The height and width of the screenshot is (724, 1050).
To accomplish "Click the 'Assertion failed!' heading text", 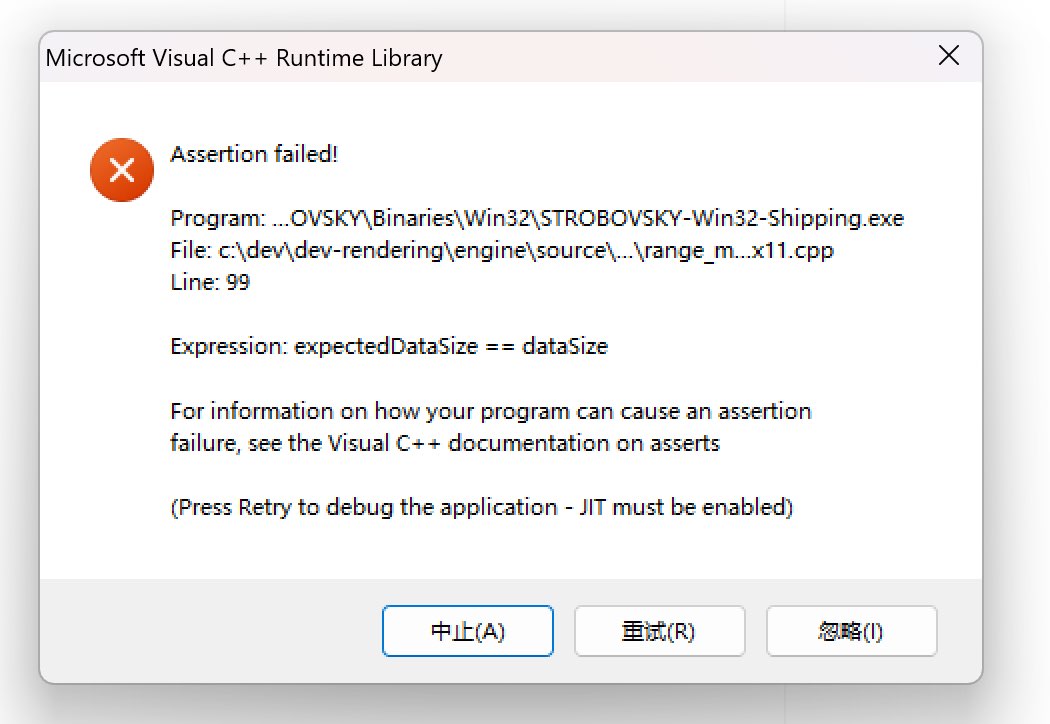I will (x=254, y=154).
